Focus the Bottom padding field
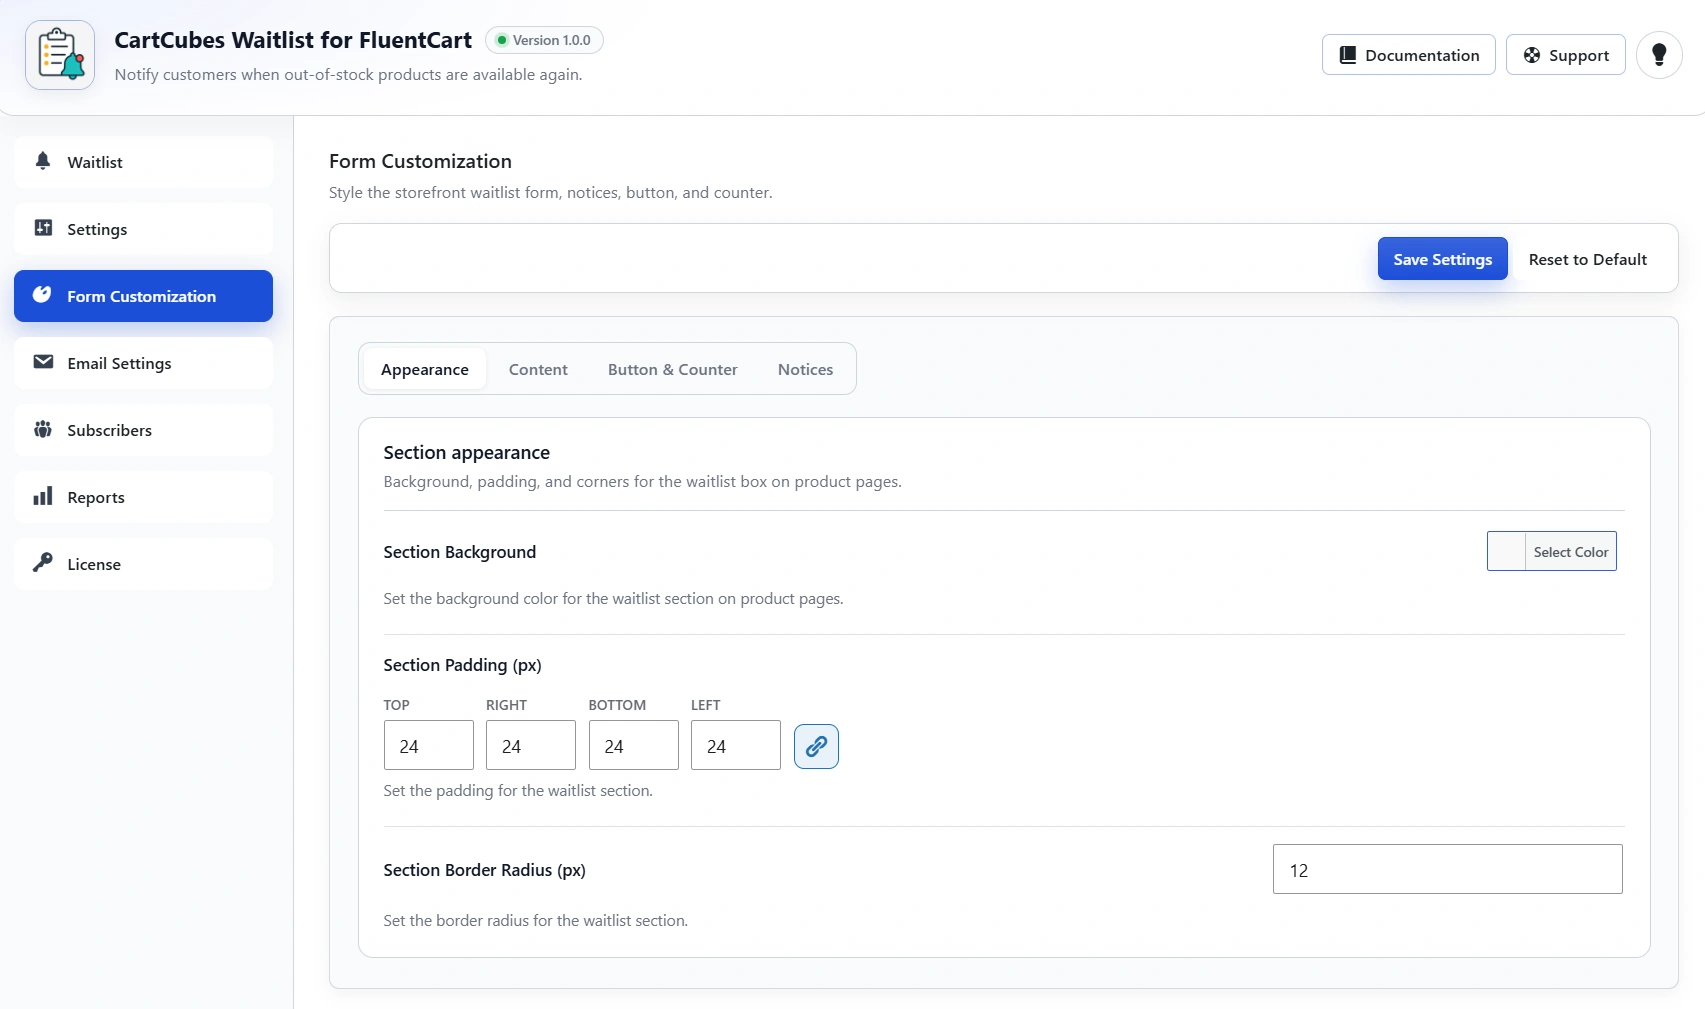 click(x=634, y=746)
